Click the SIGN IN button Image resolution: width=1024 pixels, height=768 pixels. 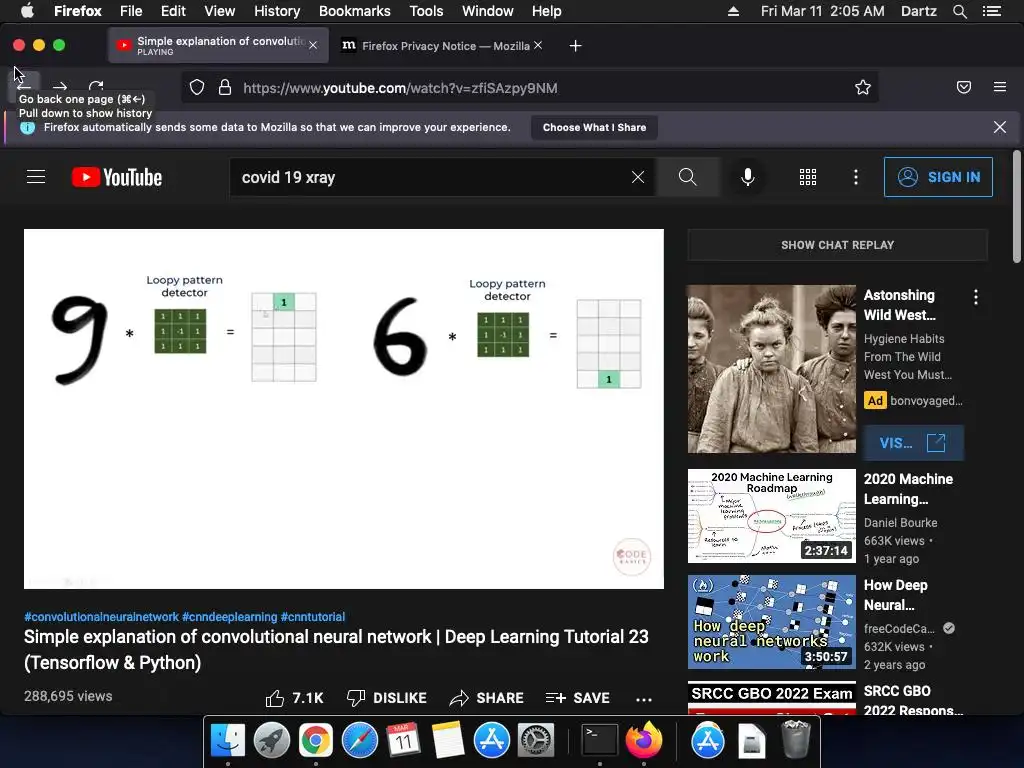[938, 177]
